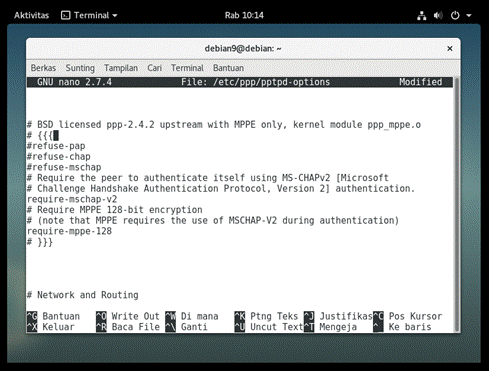Open the volume speaker icon in top bar
The width and height of the screenshot is (489, 371).
(x=438, y=15)
